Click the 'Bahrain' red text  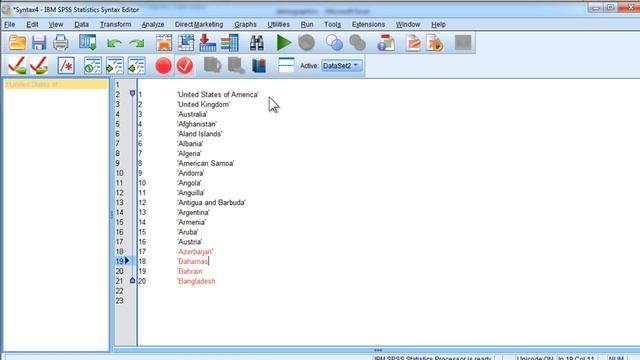pos(190,271)
